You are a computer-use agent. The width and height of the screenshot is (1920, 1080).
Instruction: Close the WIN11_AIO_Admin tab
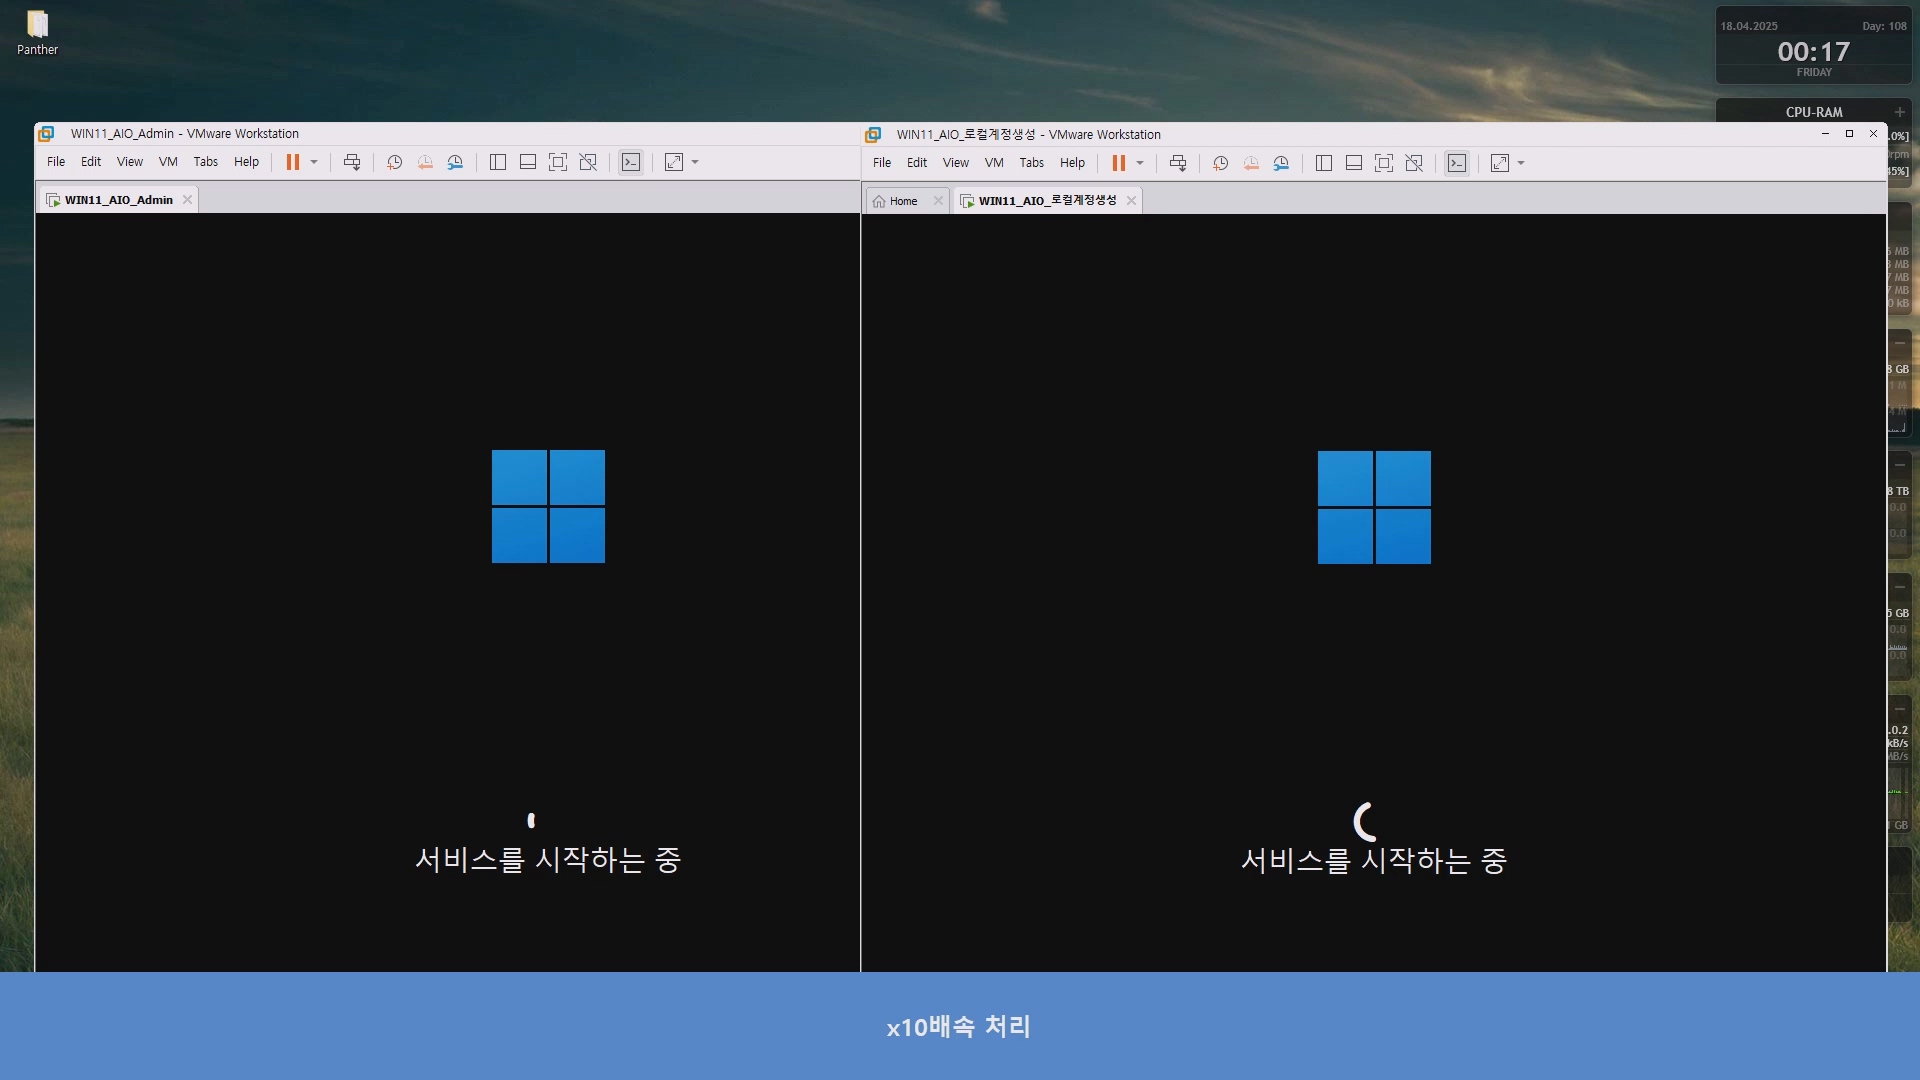[187, 200]
